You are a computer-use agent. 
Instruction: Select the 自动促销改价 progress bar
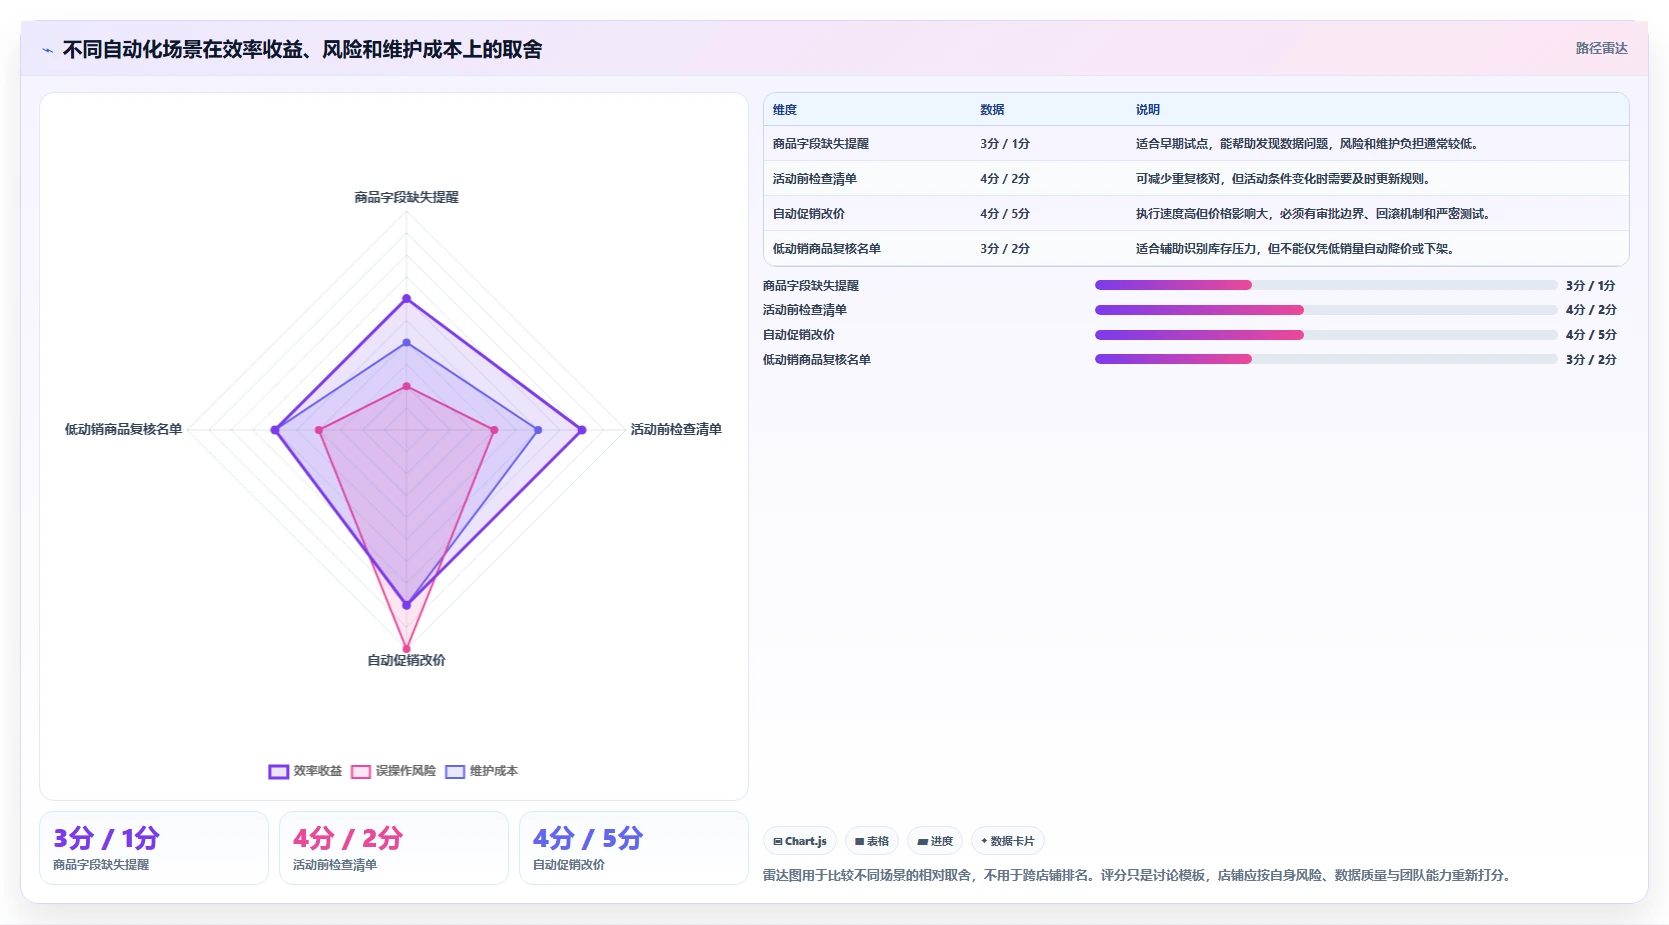(x=1326, y=335)
